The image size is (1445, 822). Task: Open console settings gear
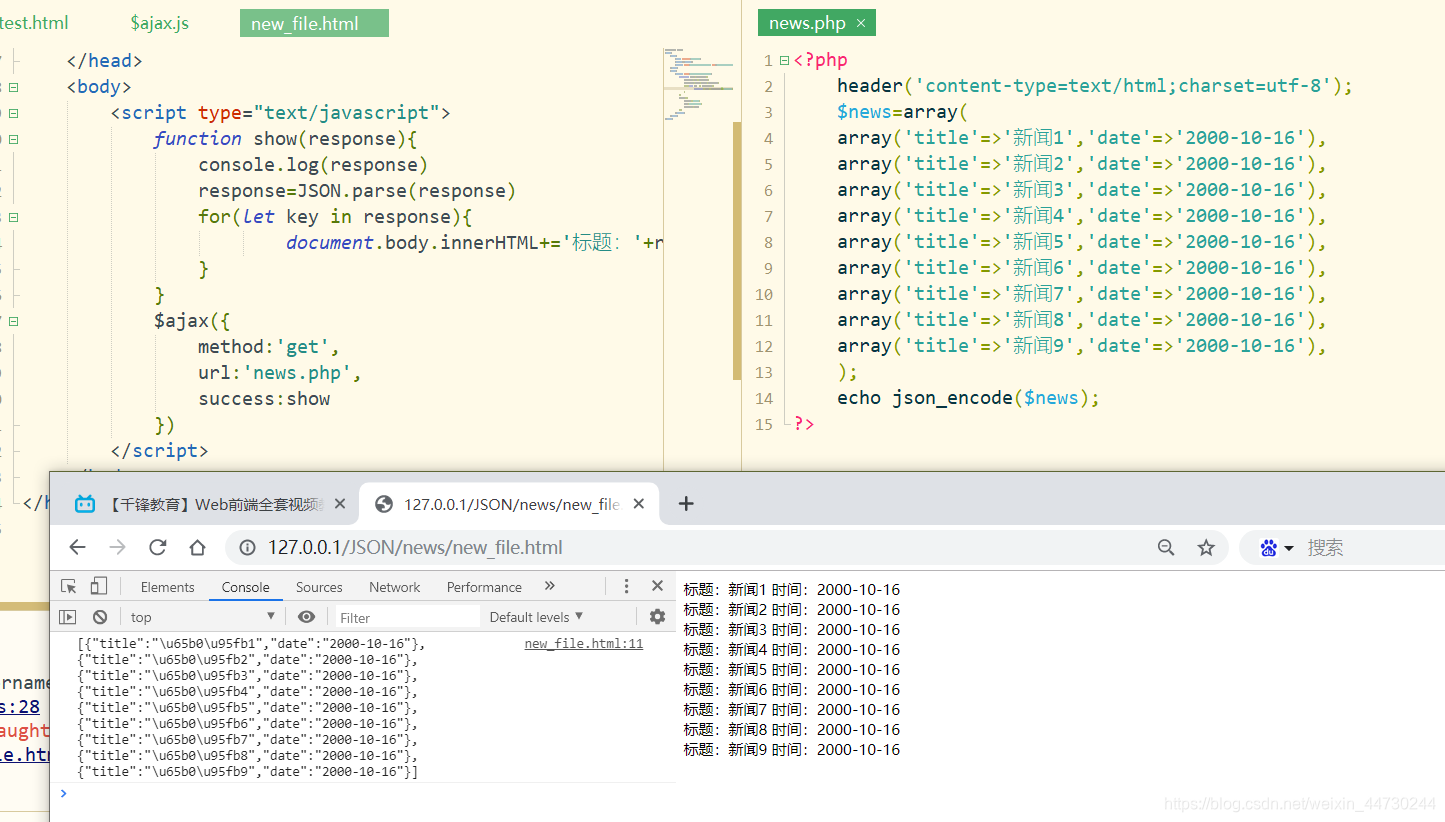[657, 617]
